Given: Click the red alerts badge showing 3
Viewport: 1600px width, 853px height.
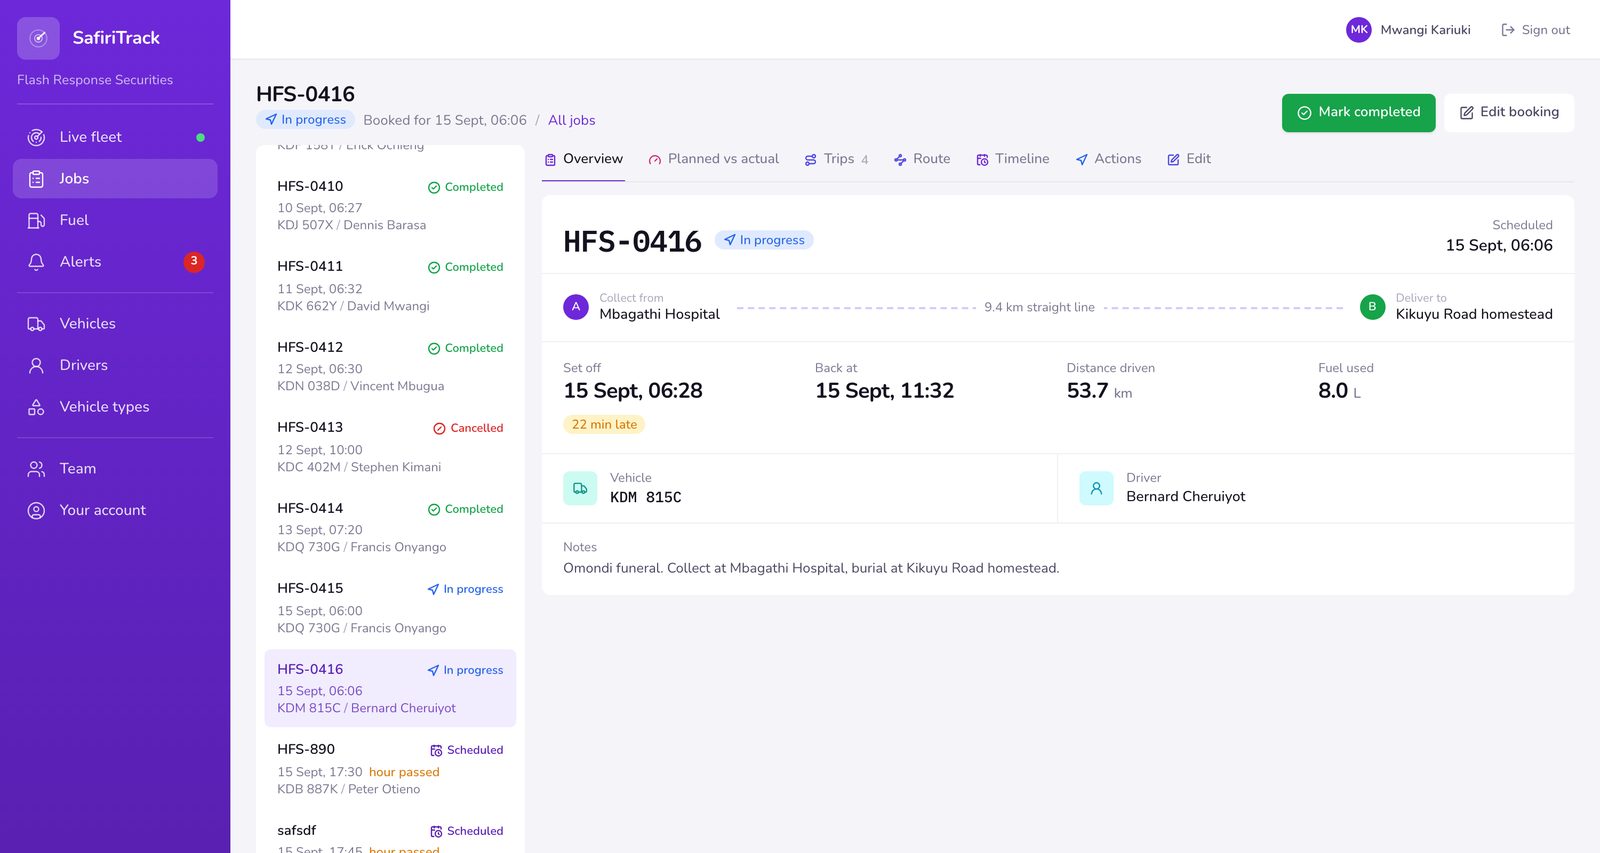Looking at the screenshot, I should click(194, 262).
